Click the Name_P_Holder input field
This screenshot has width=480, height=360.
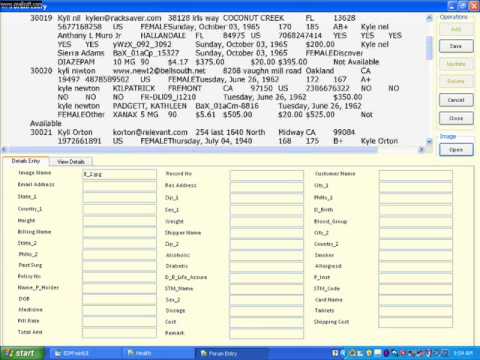119,288
